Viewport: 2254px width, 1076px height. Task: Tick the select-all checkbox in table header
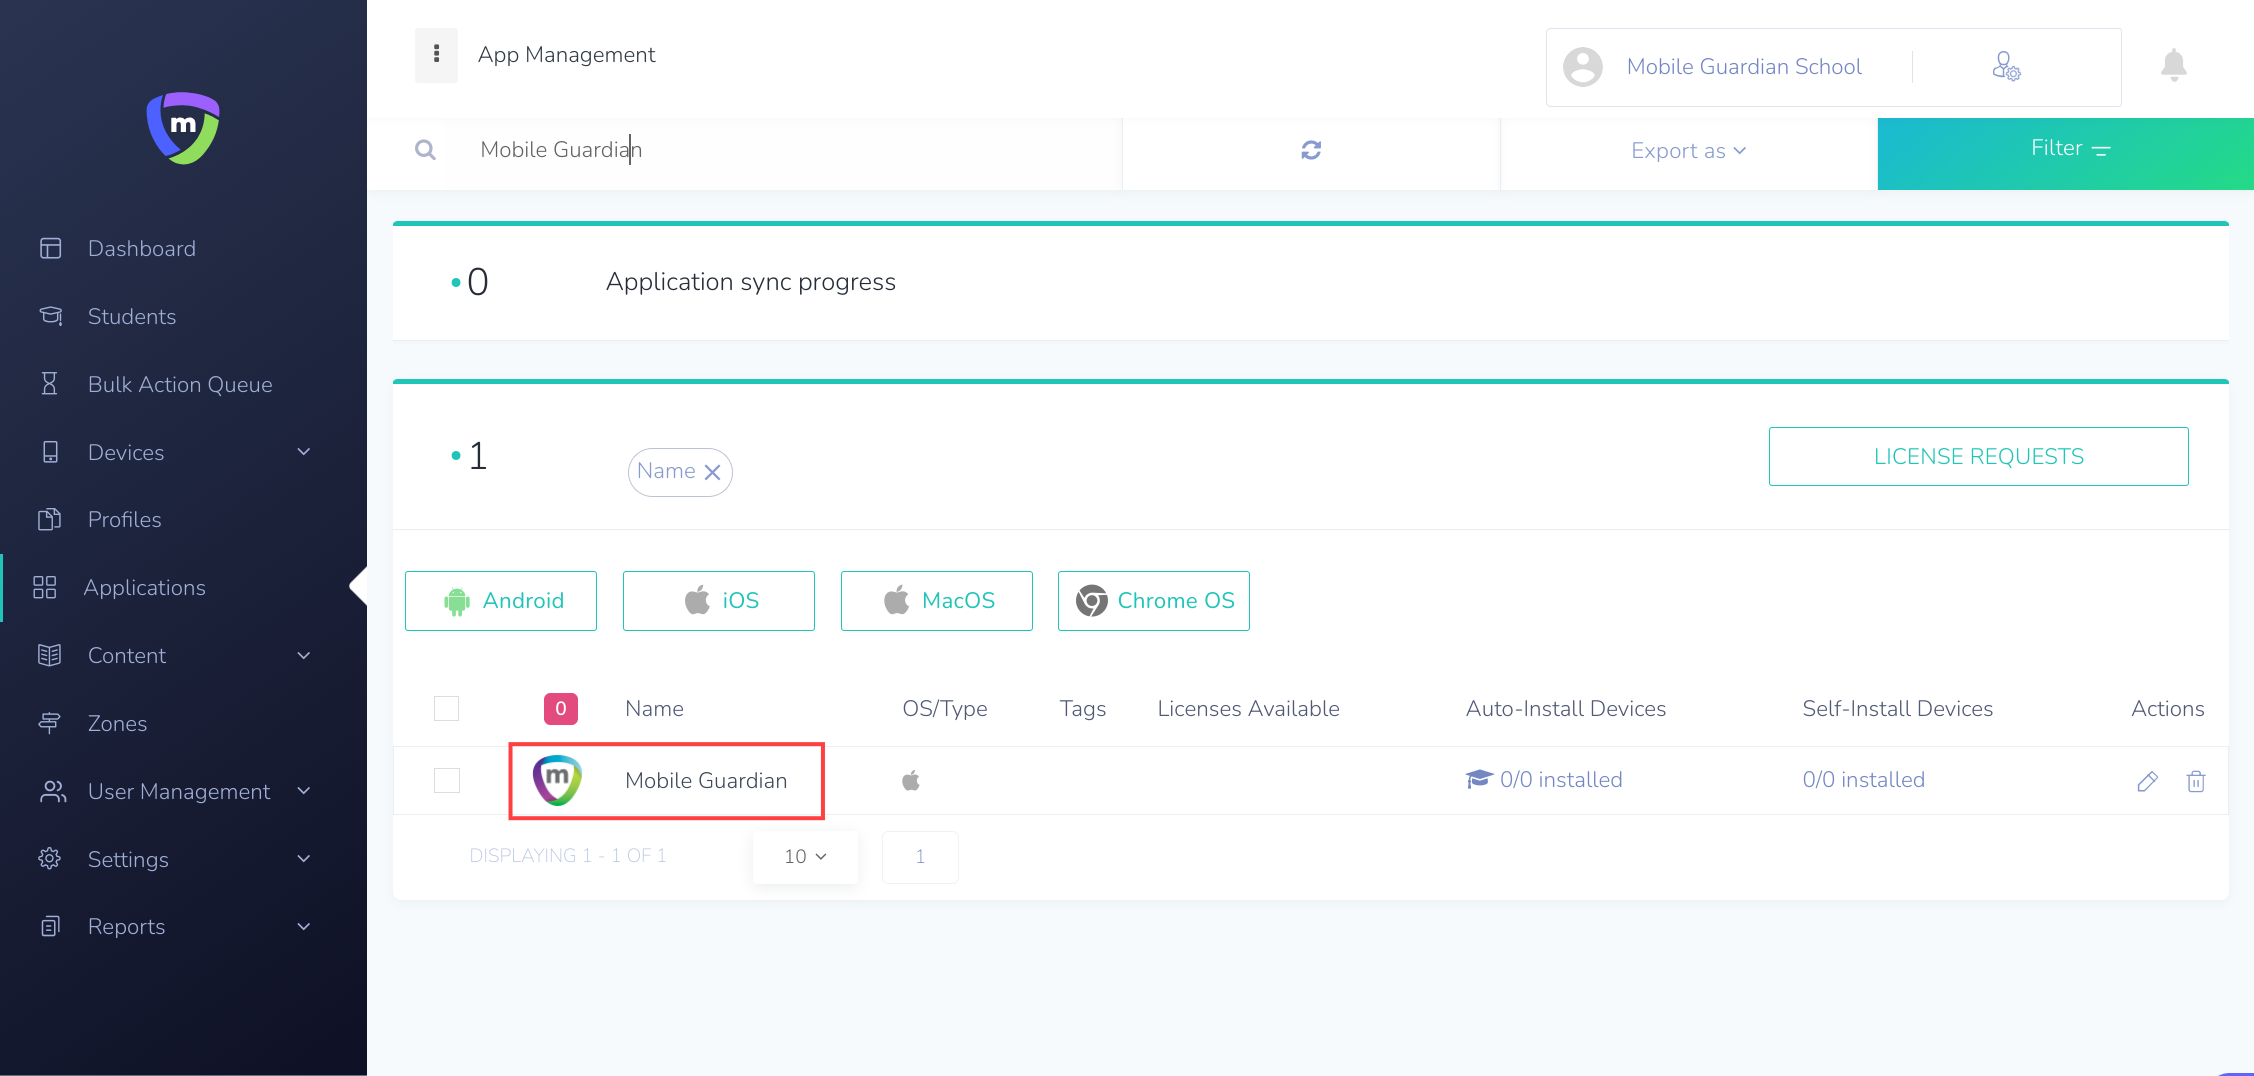446,708
